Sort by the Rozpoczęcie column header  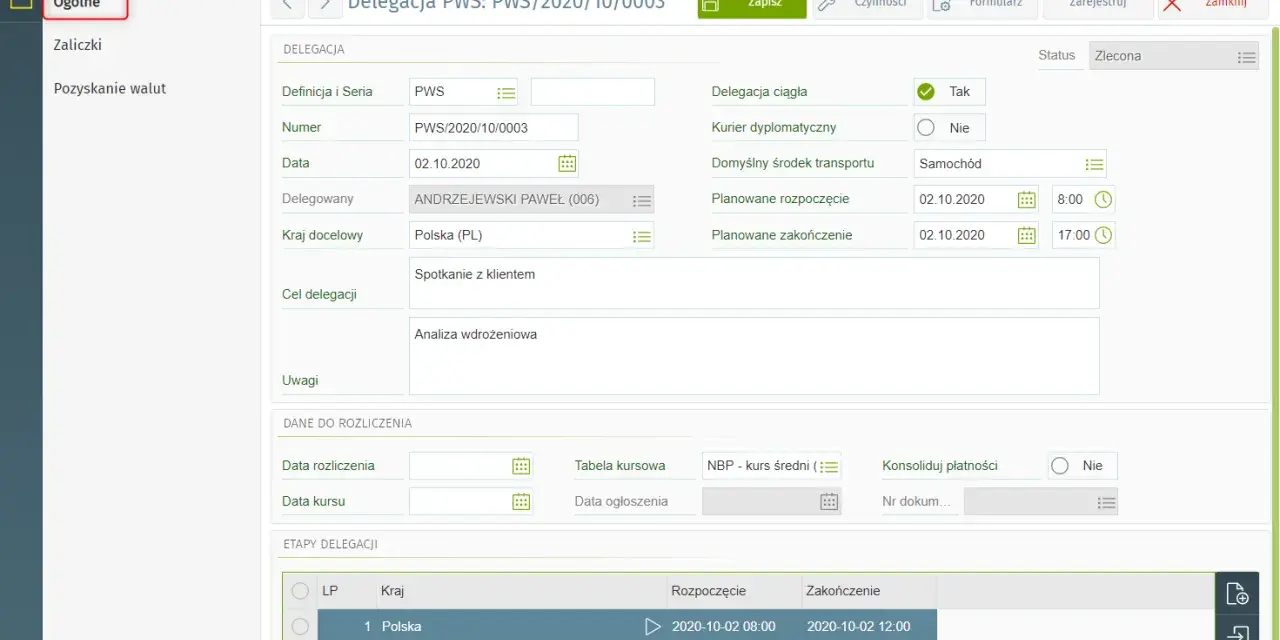(x=734, y=591)
